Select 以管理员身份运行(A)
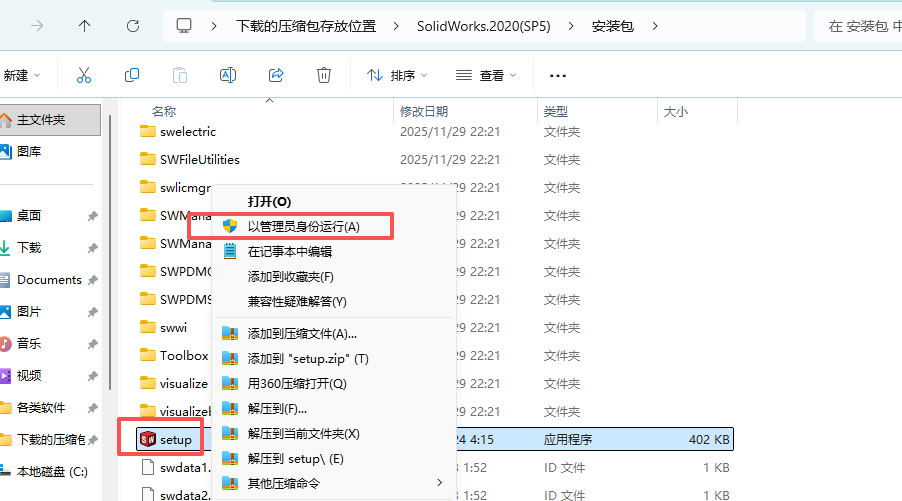 tap(304, 226)
